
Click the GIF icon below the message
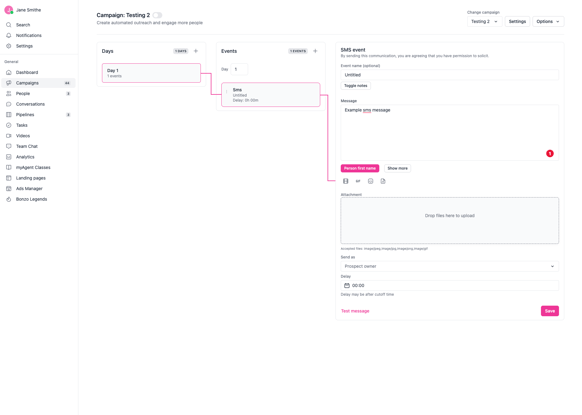pyautogui.click(x=358, y=181)
